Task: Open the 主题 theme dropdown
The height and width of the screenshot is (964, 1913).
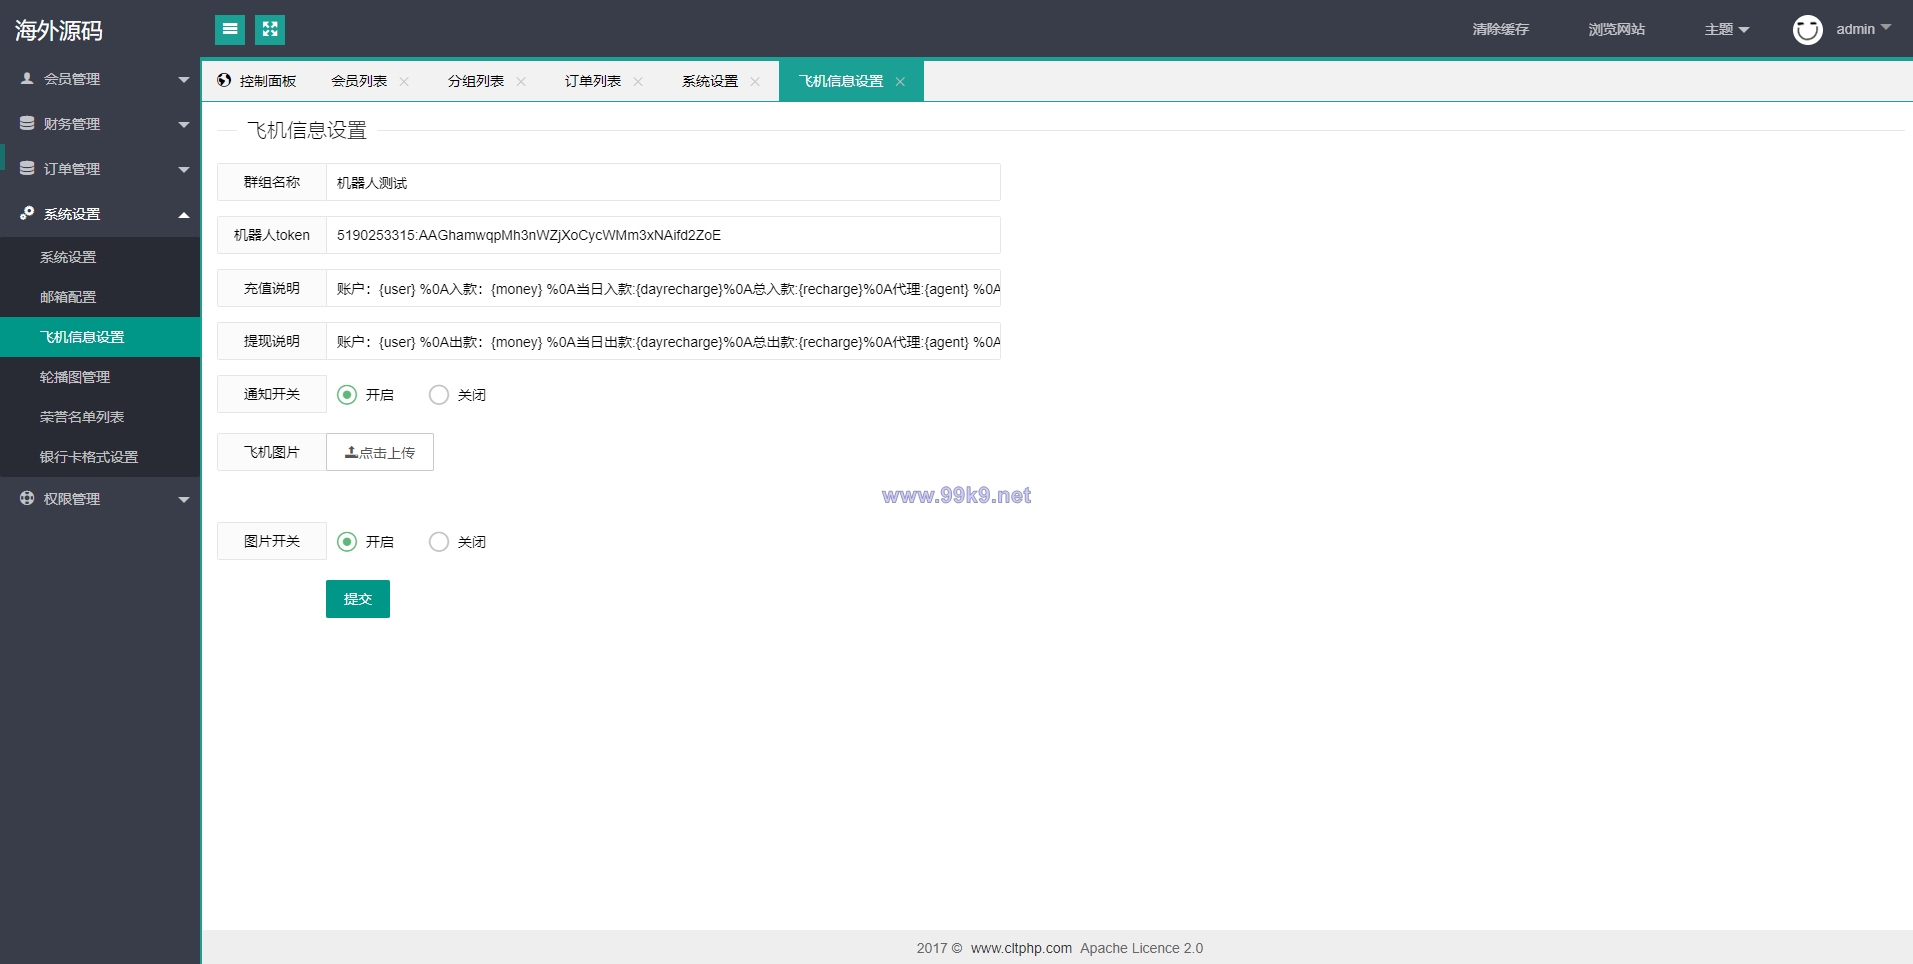Action: (1727, 30)
